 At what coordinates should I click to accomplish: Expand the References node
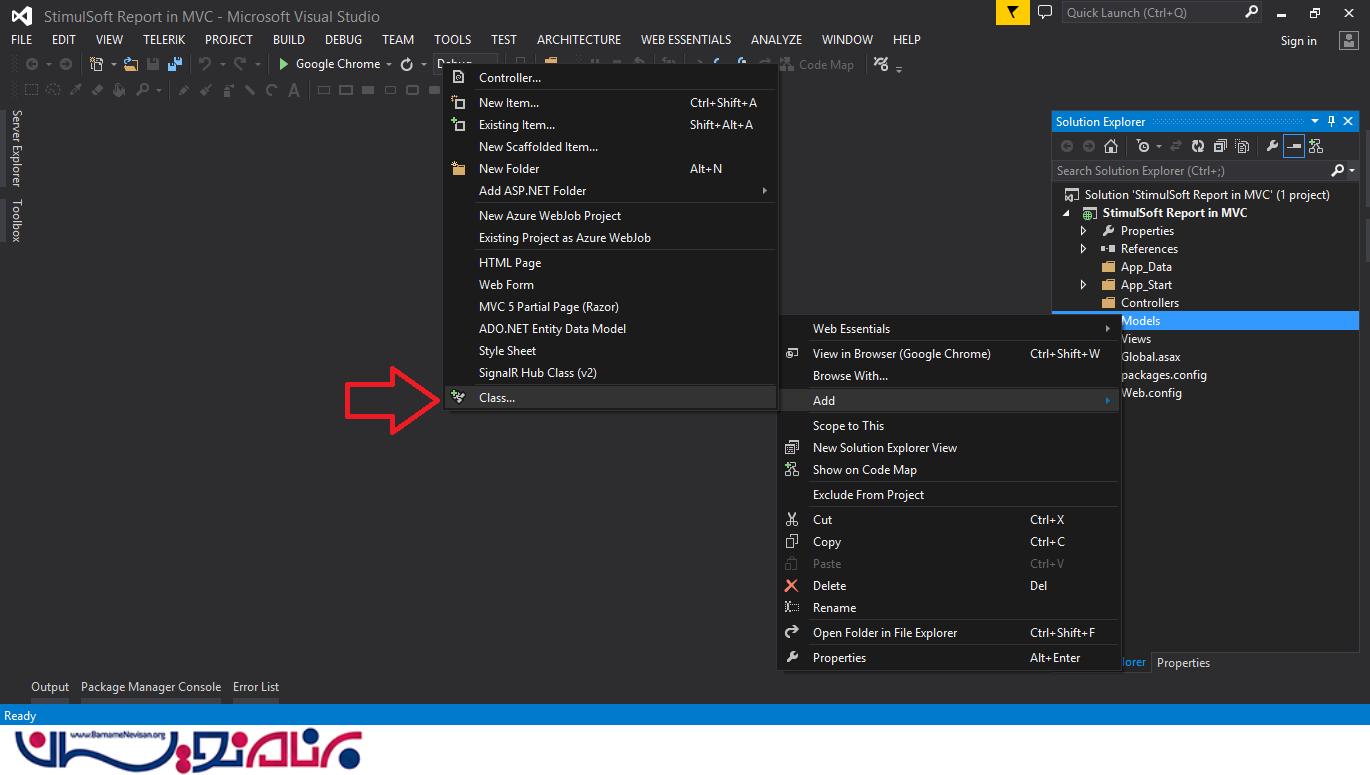tap(1083, 249)
